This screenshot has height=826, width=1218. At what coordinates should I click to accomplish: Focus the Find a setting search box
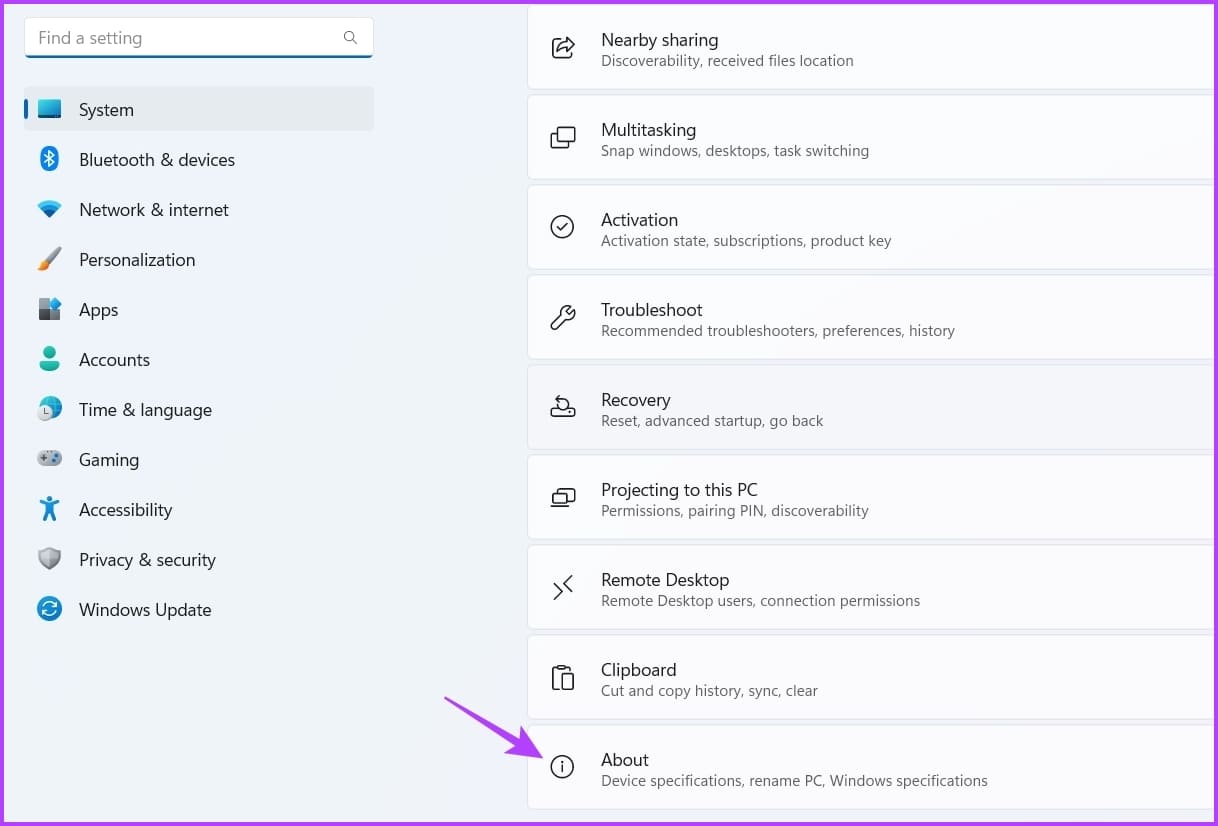pos(199,38)
